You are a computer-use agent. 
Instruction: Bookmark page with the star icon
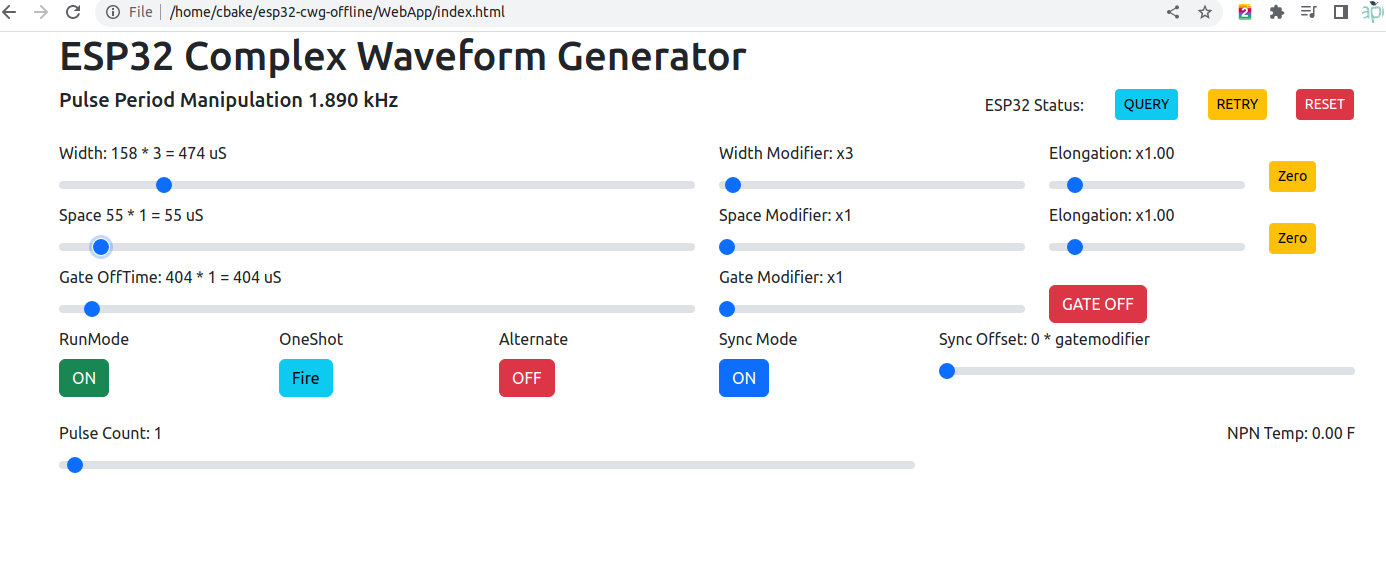click(1205, 12)
